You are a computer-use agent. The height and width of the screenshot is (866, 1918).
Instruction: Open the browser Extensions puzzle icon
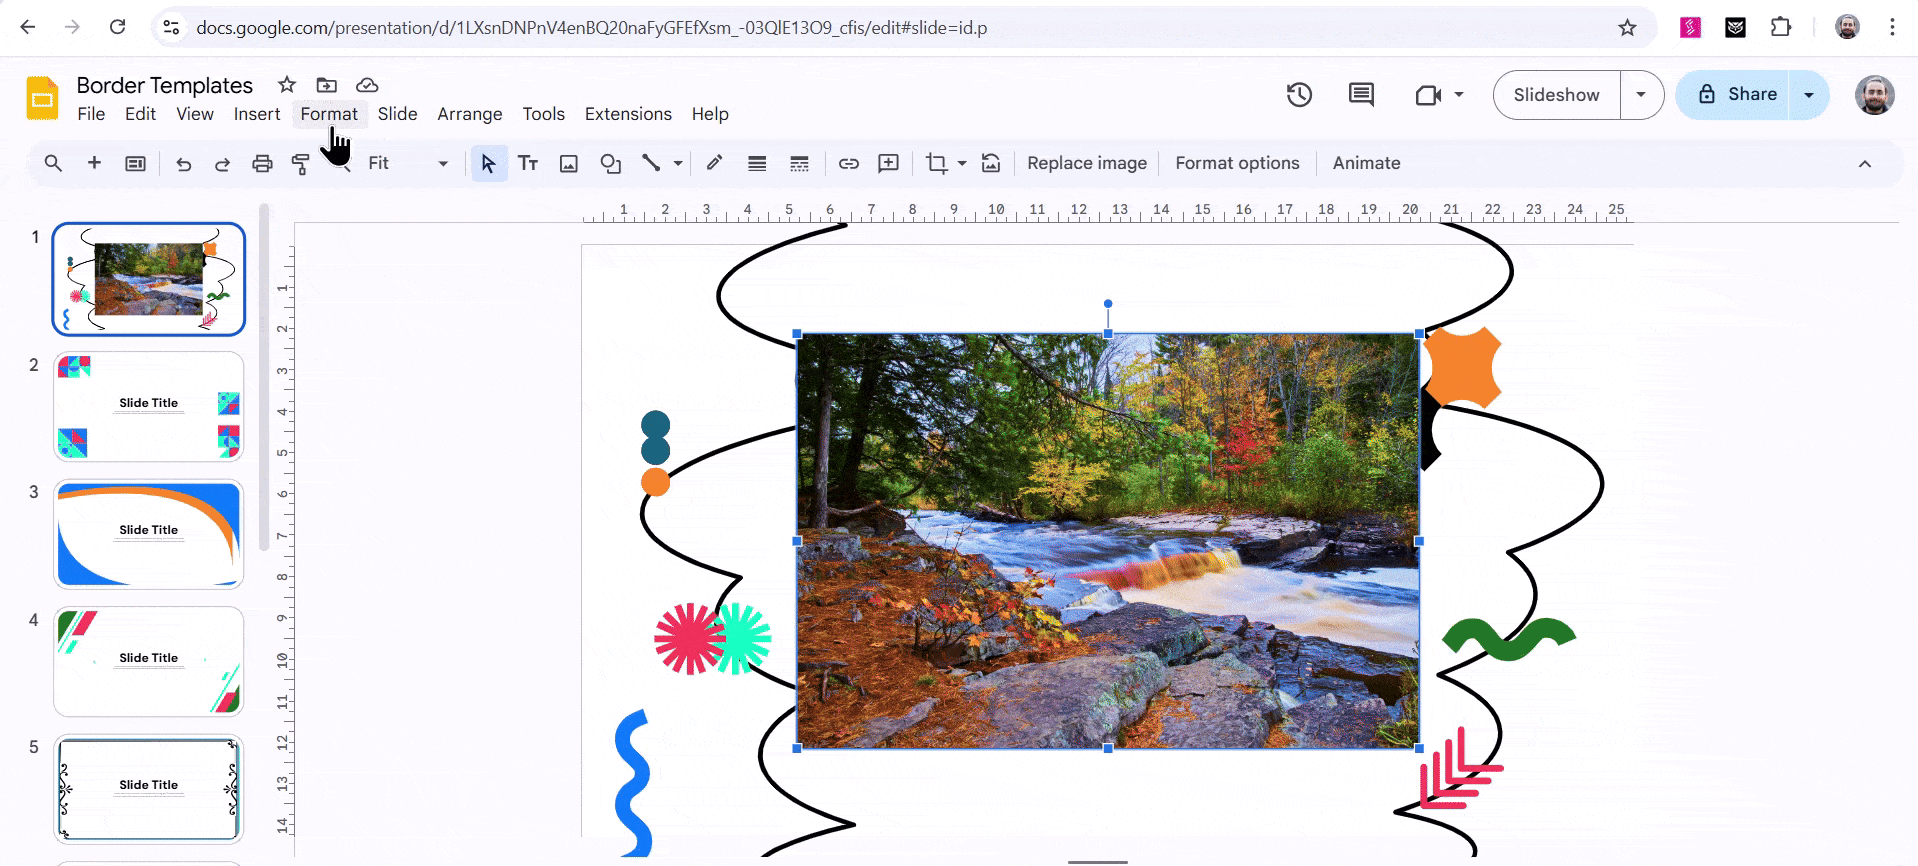coord(1781,28)
